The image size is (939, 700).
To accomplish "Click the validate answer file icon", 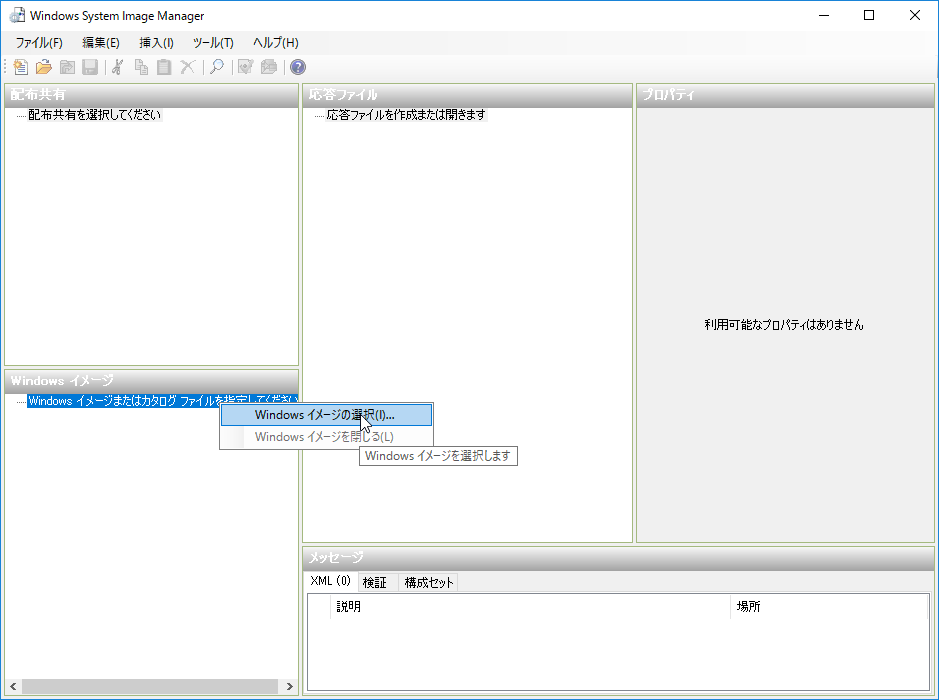I will click(x=246, y=67).
